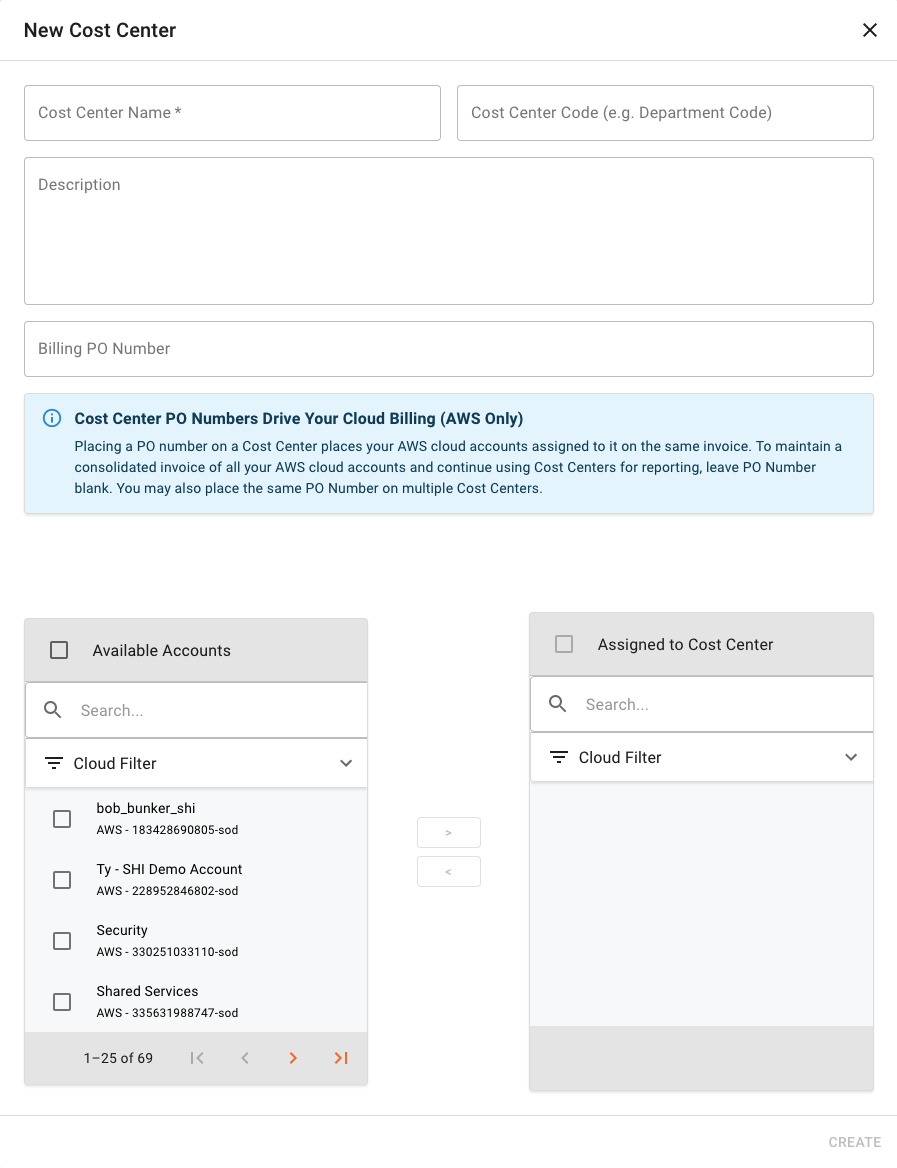
Task: Click search magnifier icon in Available Accounts
Action: click(x=54, y=710)
